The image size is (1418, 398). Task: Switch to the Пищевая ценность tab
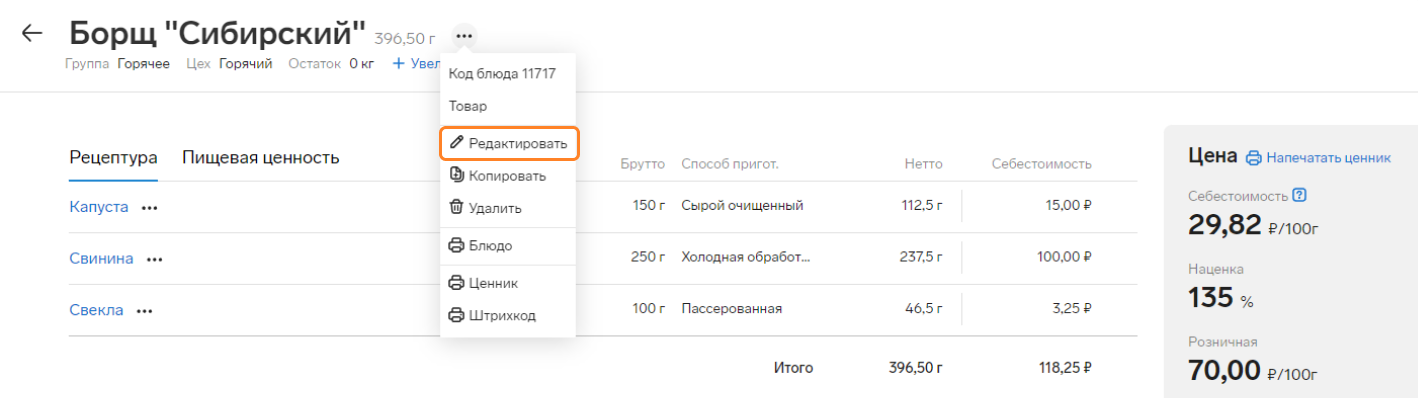(261, 157)
